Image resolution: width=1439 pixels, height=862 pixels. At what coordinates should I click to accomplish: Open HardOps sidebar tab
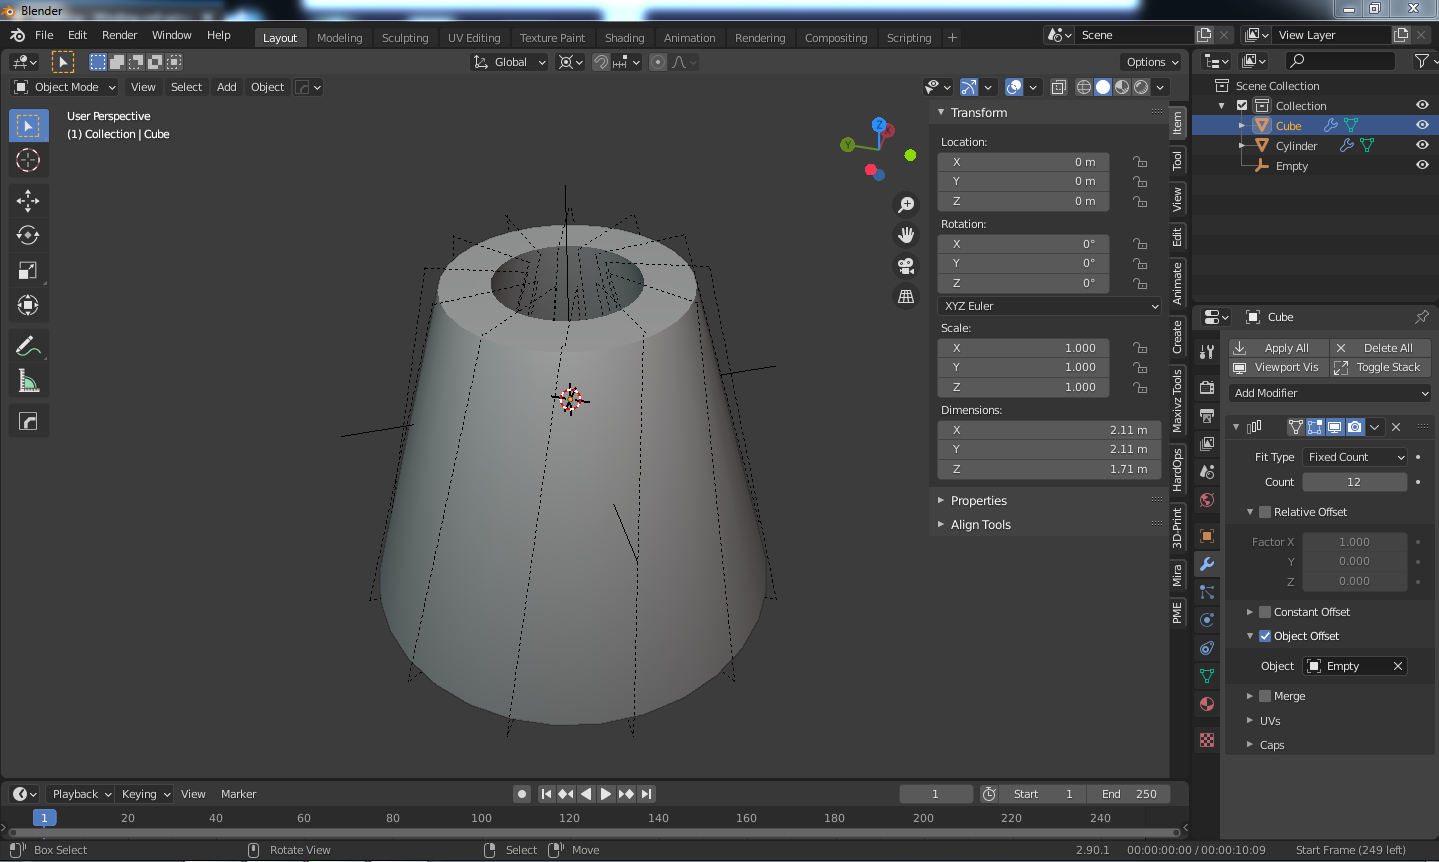(x=1177, y=469)
